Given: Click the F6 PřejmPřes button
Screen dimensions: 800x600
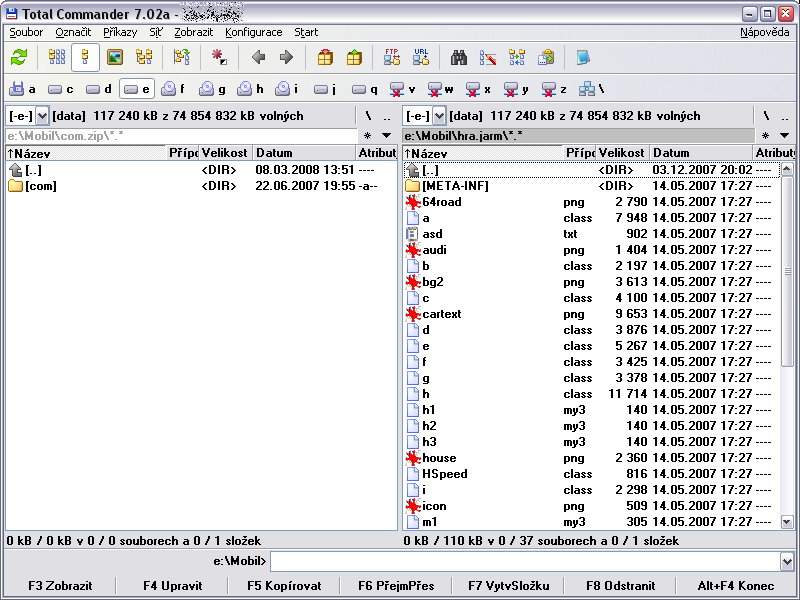Looking at the screenshot, I should pos(396,586).
